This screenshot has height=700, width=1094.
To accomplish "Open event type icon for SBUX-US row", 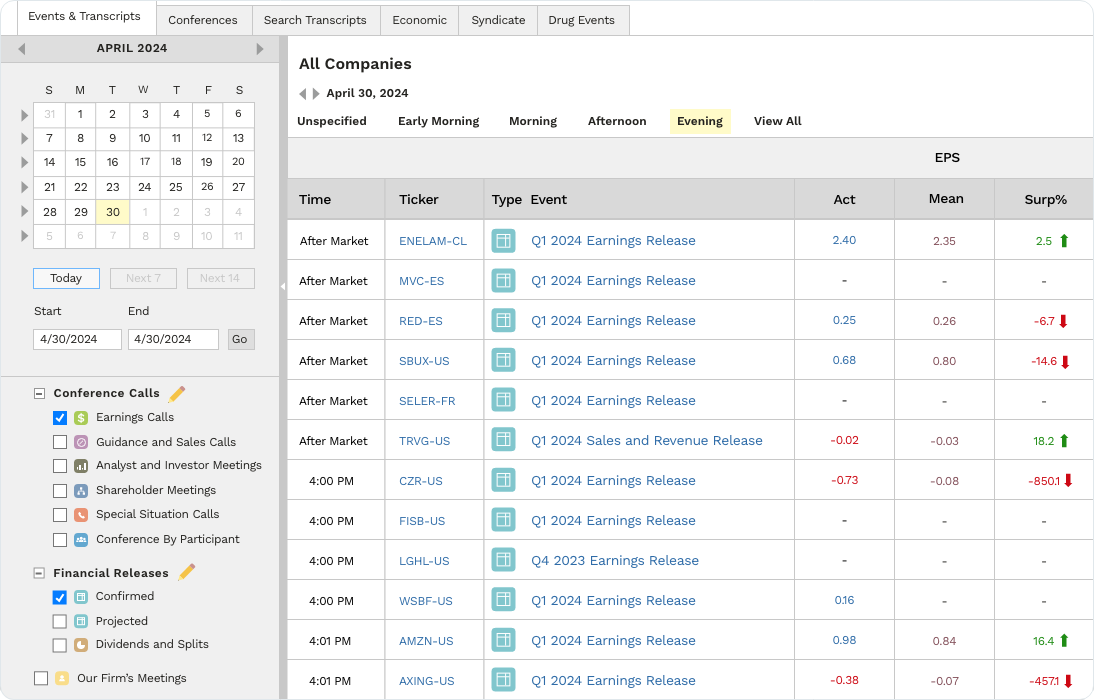I will 503,361.
